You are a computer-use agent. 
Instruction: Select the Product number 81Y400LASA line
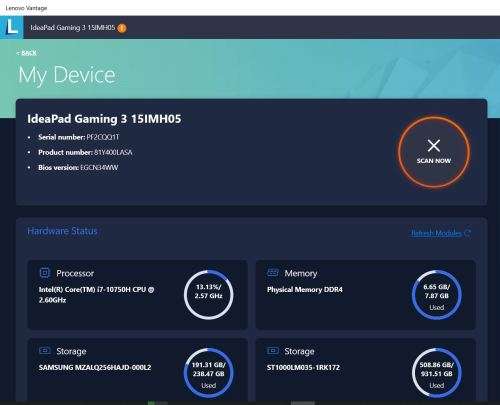click(85, 152)
